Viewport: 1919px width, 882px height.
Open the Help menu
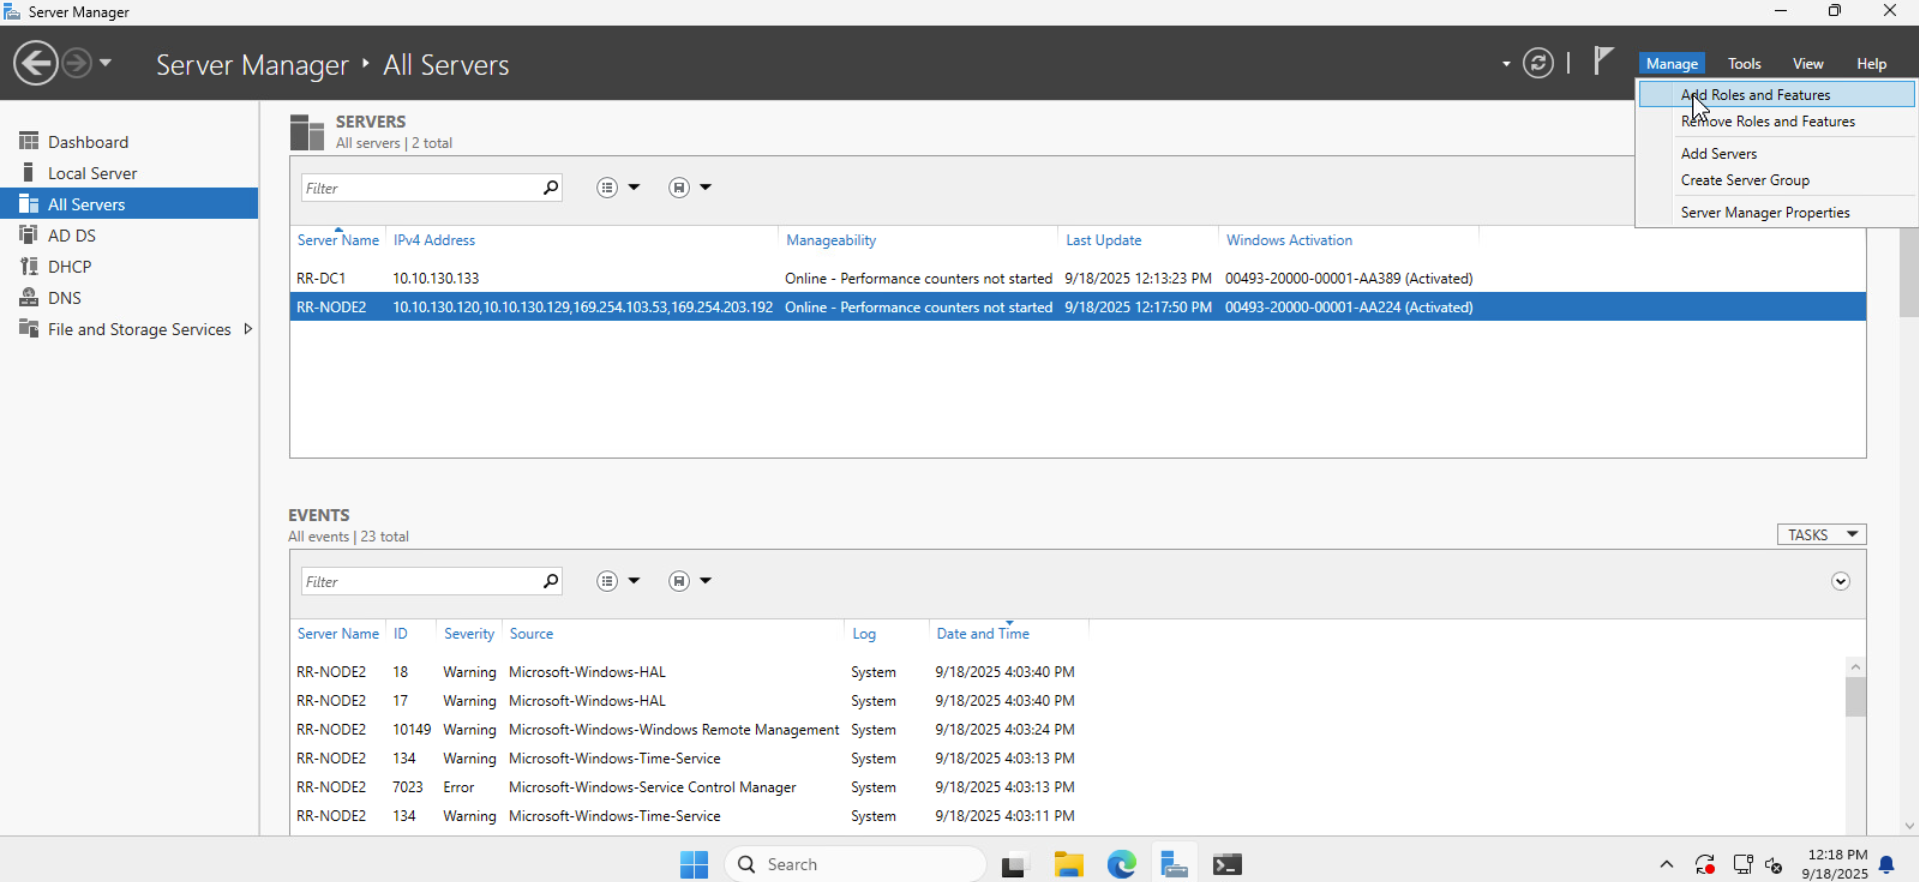1871,63
